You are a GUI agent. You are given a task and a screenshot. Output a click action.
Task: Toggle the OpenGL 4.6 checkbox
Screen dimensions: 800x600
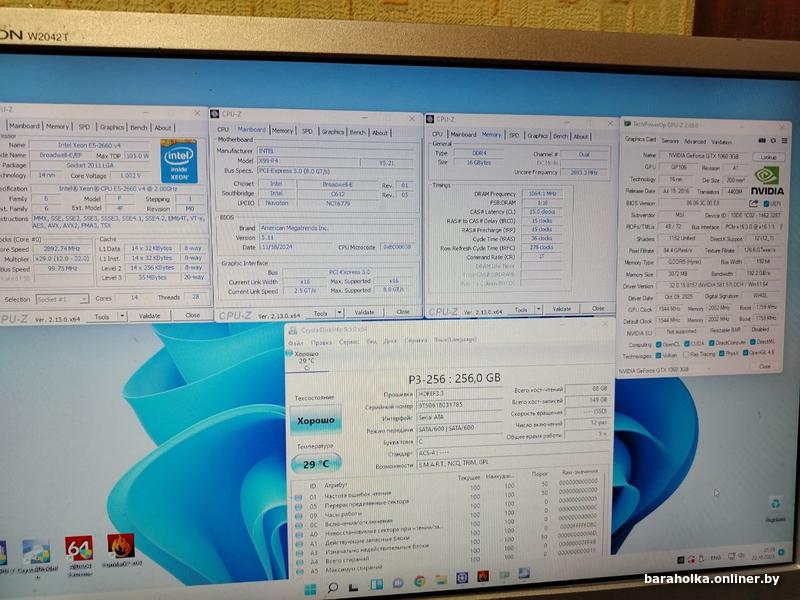click(746, 353)
